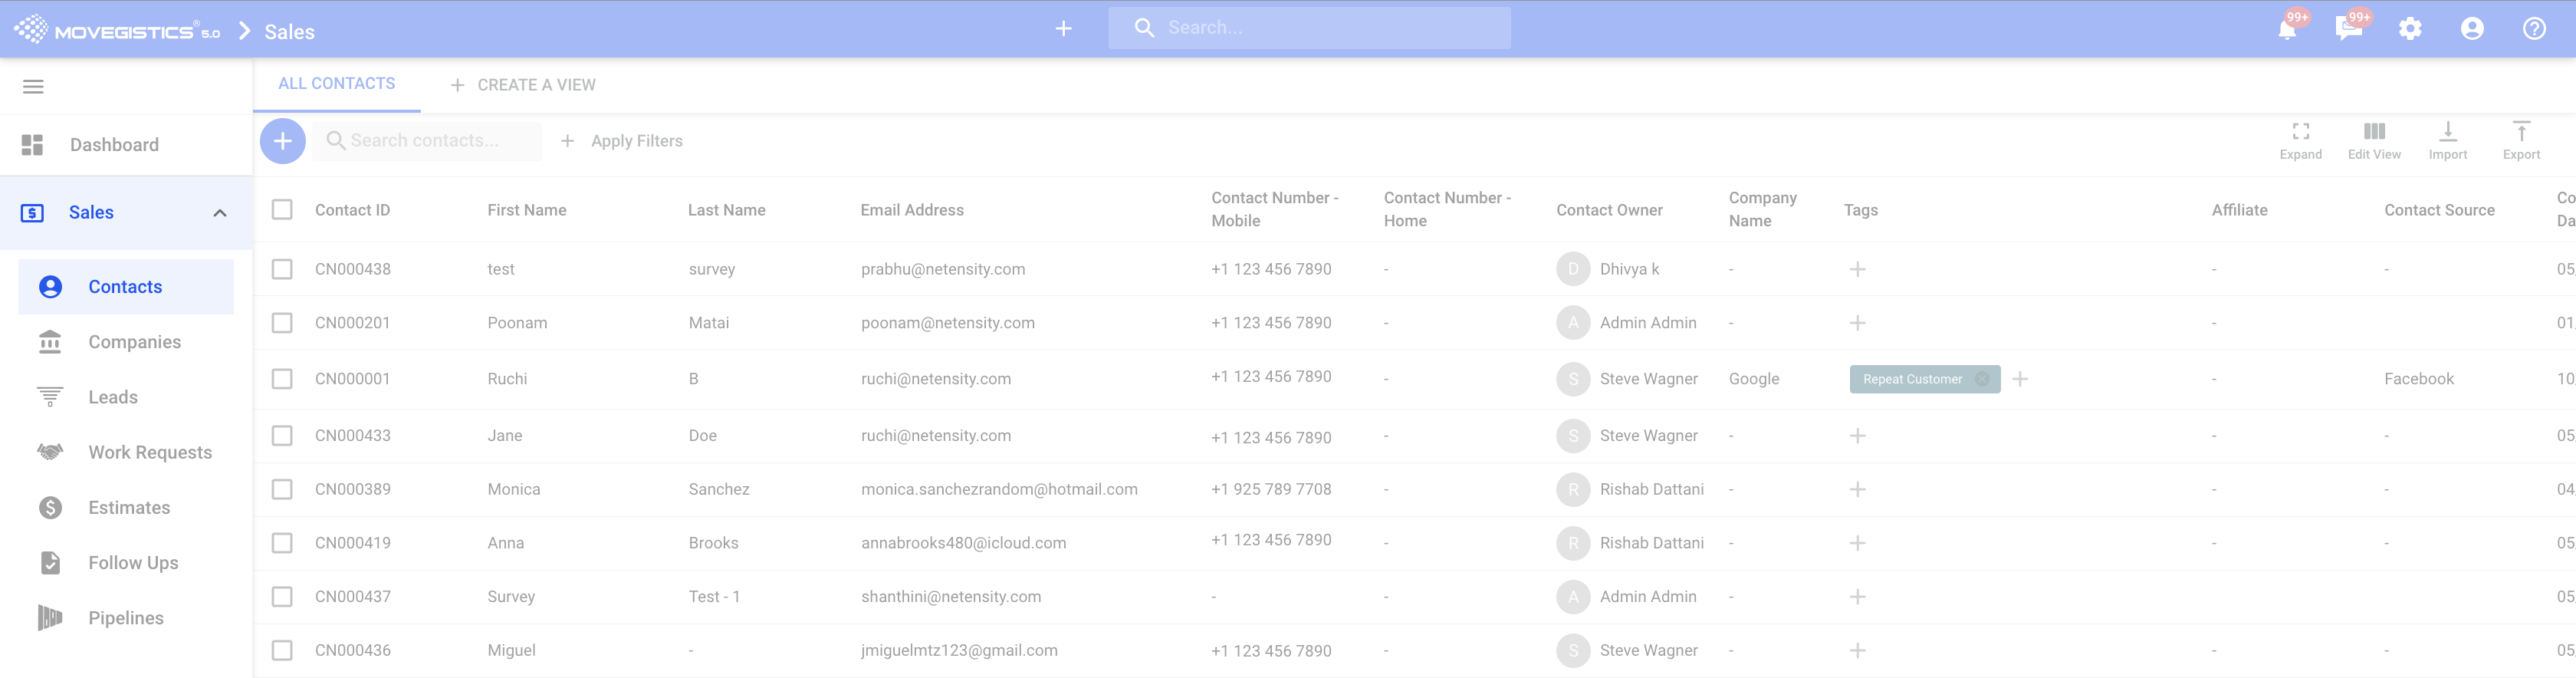The image size is (2576, 678).
Task: Click the blue add contact button
Action: point(283,141)
